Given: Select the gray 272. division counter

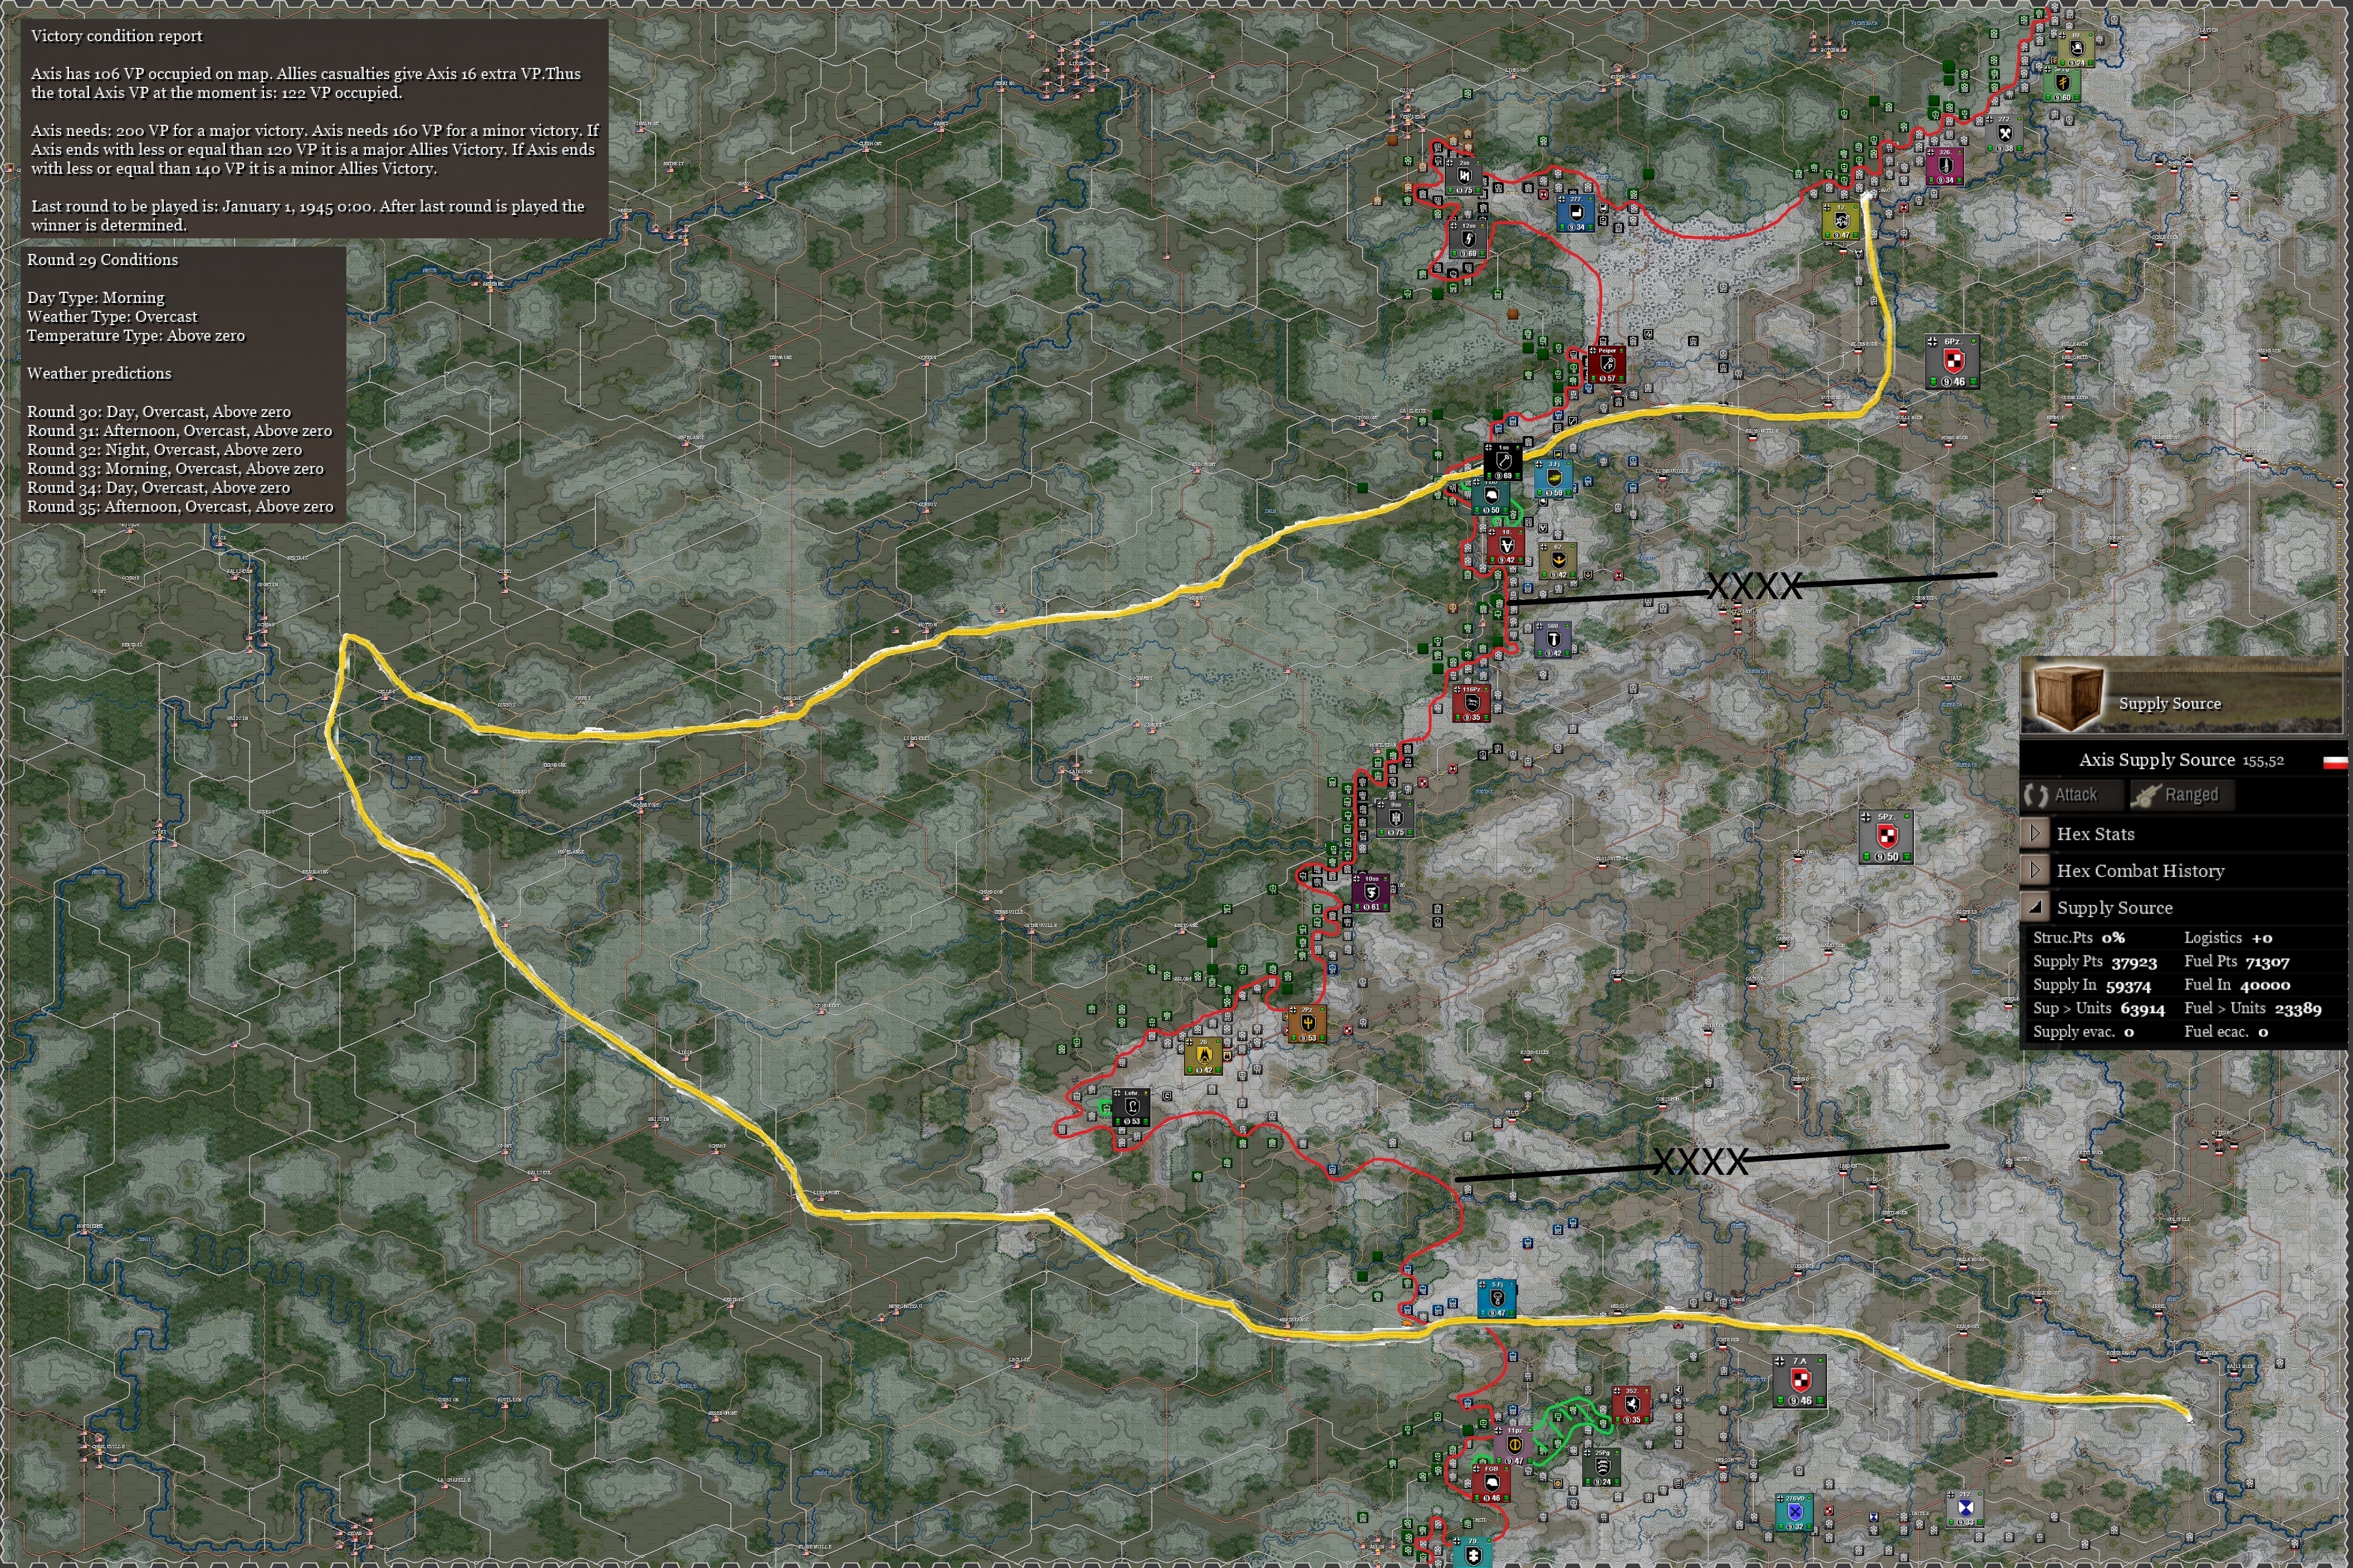Looking at the screenshot, I should [x=2003, y=134].
